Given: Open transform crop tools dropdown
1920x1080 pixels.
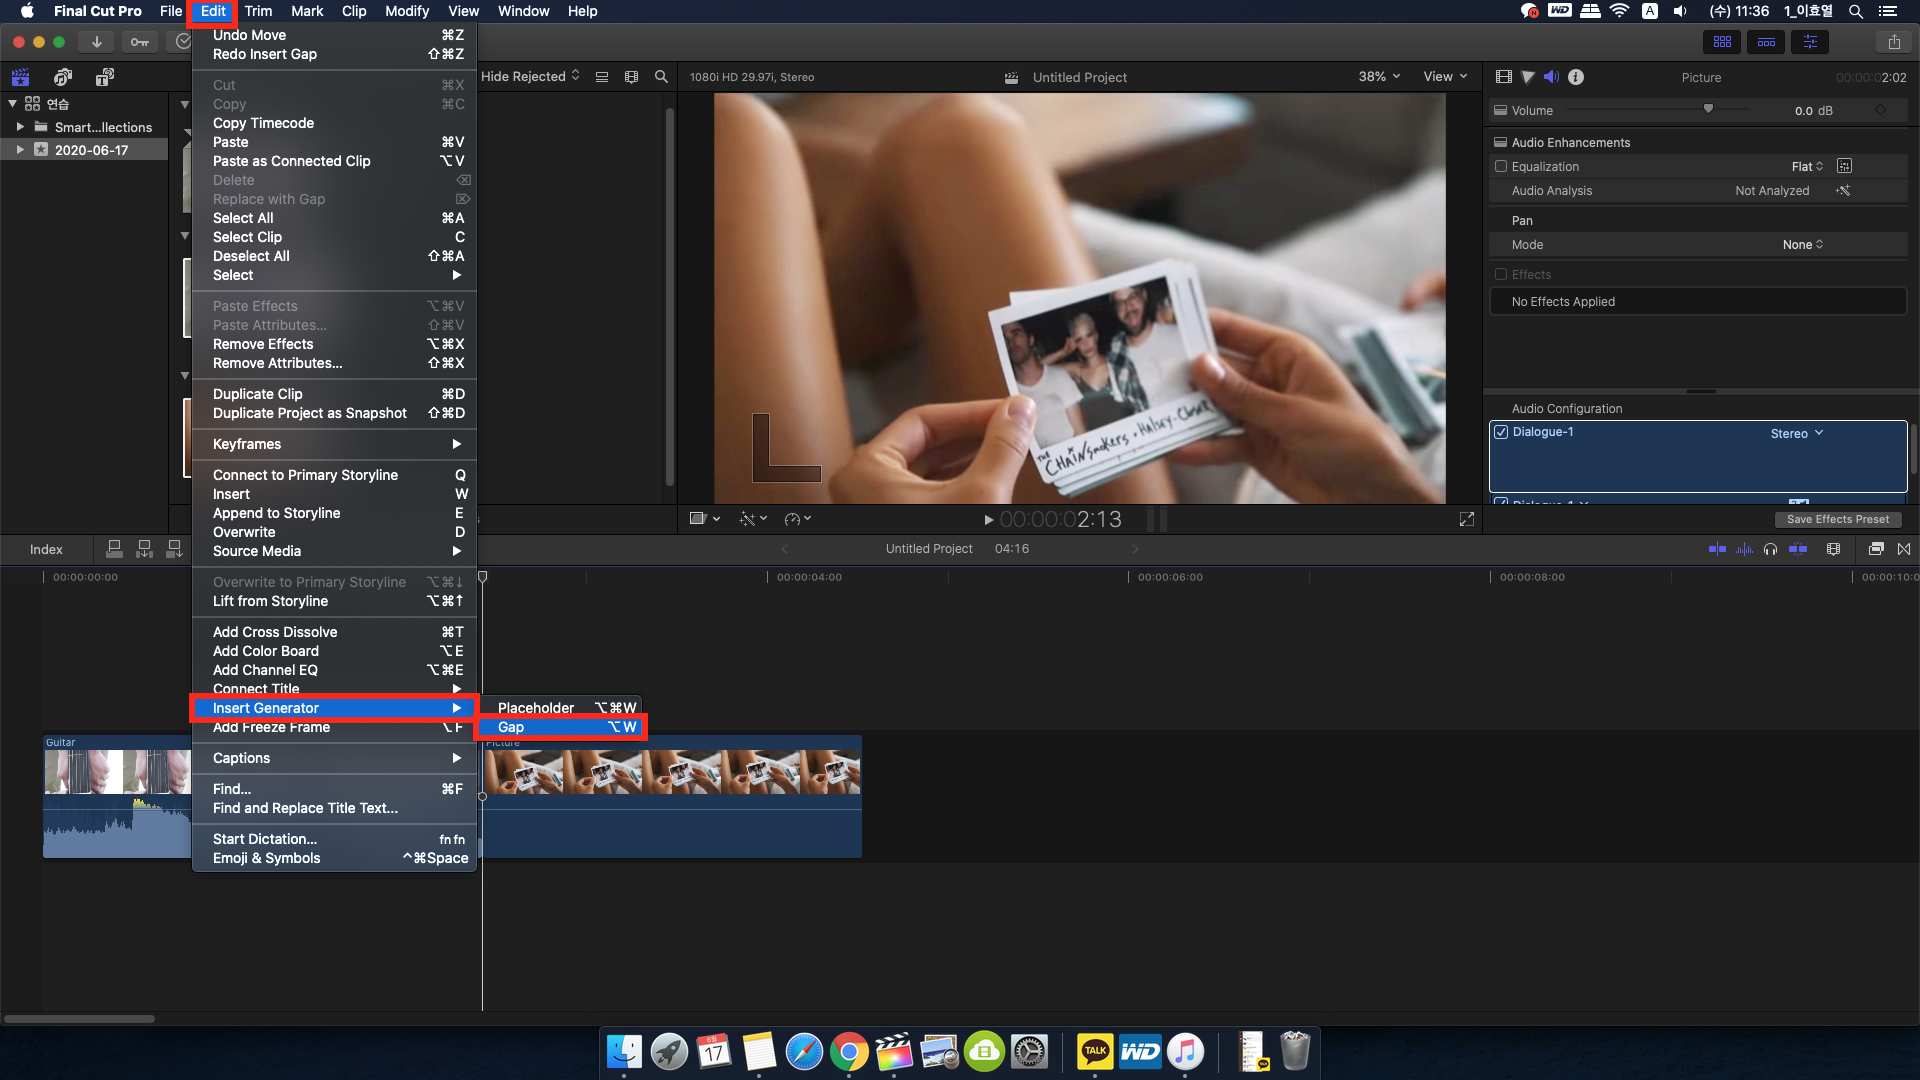Looking at the screenshot, I should (705, 519).
